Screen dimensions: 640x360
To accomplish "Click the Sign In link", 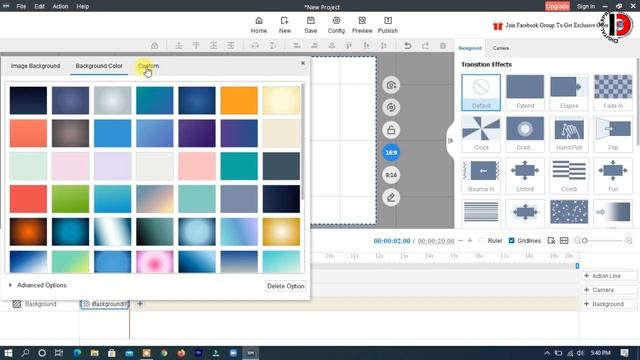I will [x=586, y=7].
